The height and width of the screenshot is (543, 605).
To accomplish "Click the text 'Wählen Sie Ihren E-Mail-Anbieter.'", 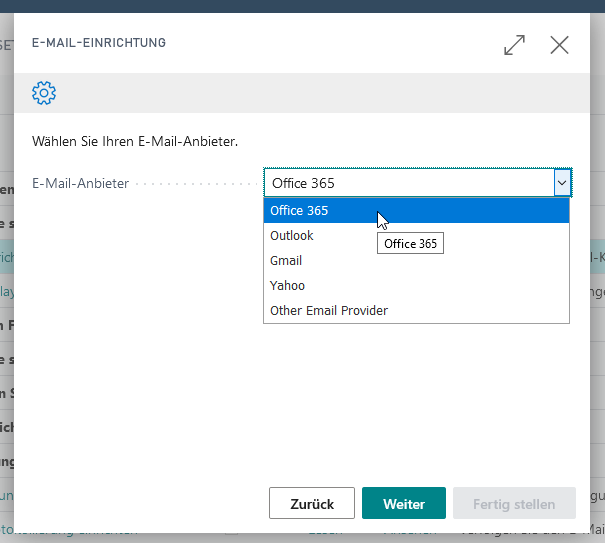I will pos(135,141).
